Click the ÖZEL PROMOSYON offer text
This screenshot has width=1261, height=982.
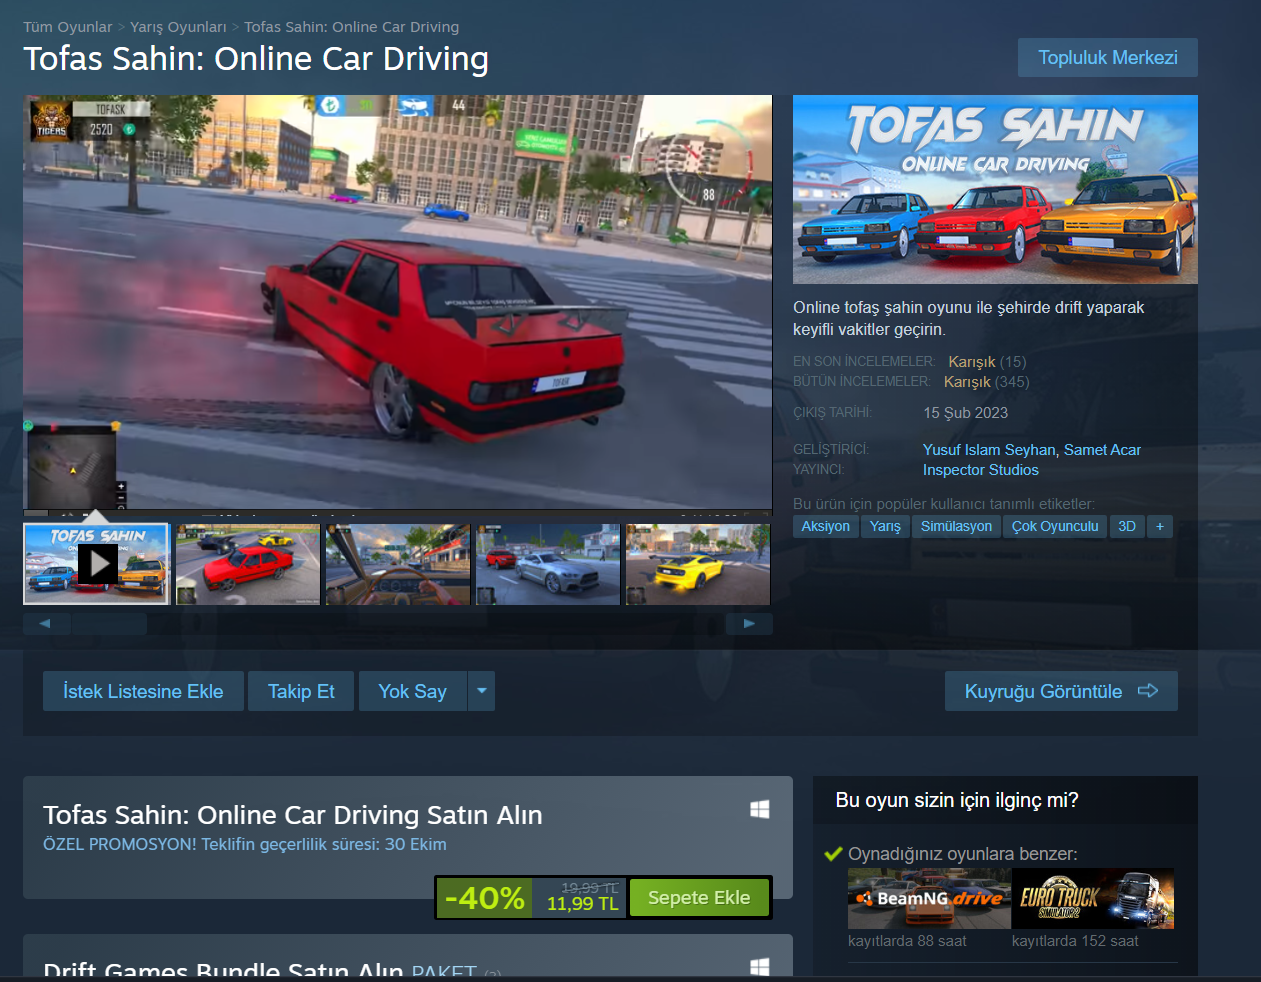click(x=245, y=845)
